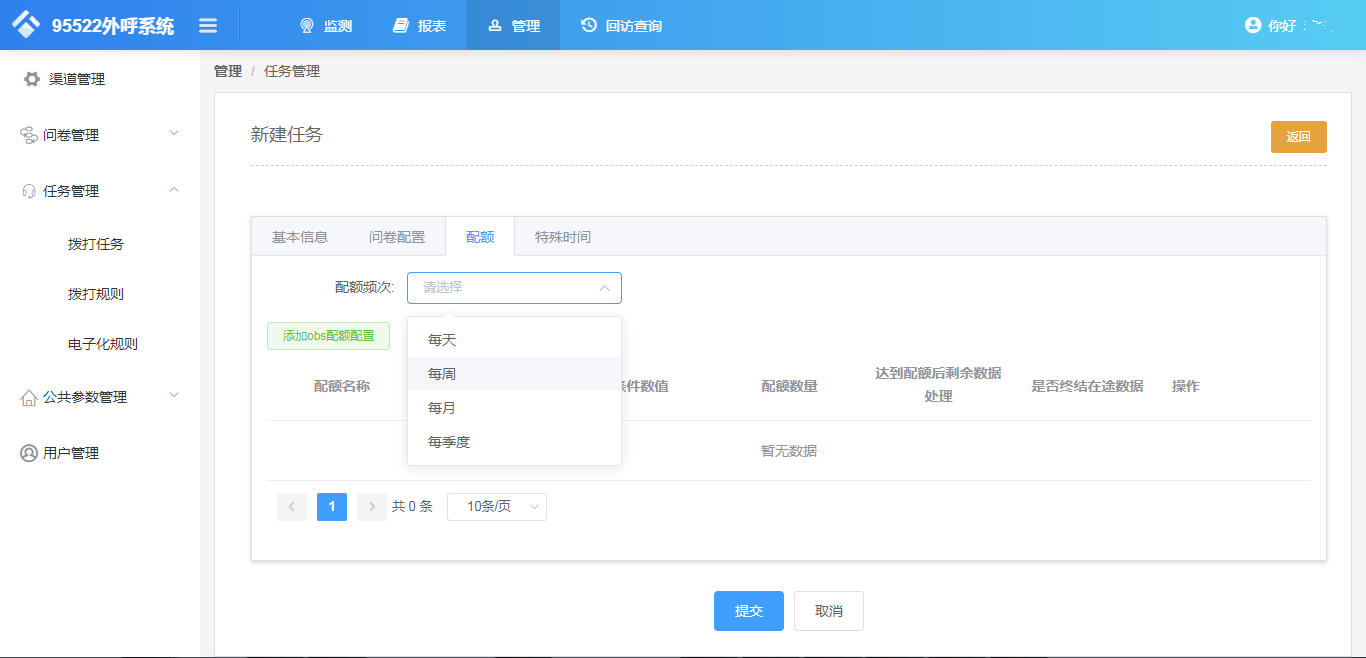Open 渠道管理 via its gear icon
The width and height of the screenshot is (1366, 658).
pyautogui.click(x=31, y=79)
